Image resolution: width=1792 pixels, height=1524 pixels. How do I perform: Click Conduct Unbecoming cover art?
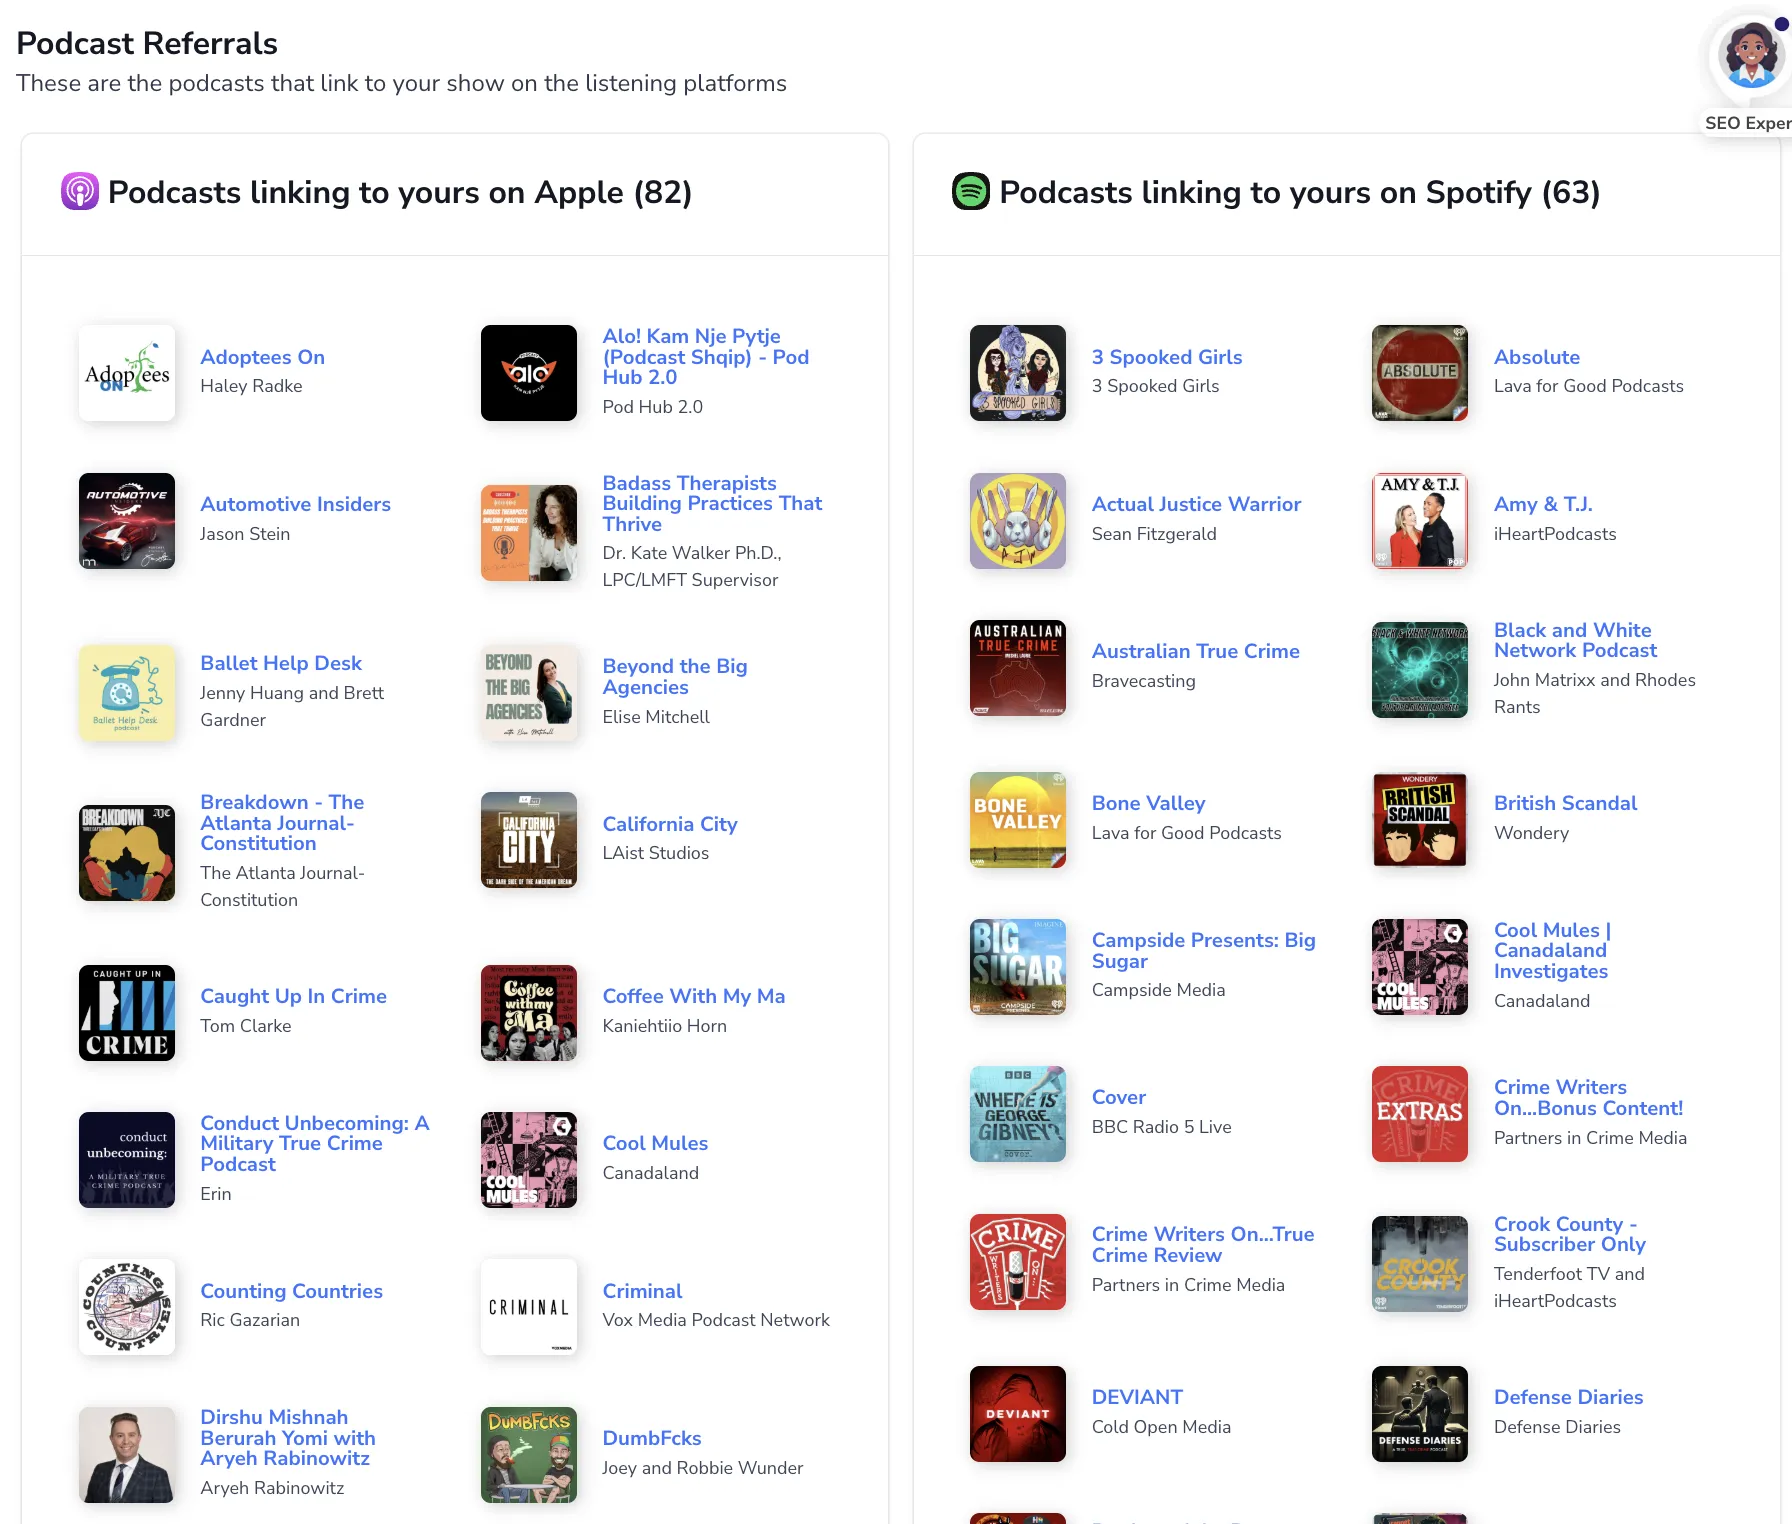tap(127, 1160)
